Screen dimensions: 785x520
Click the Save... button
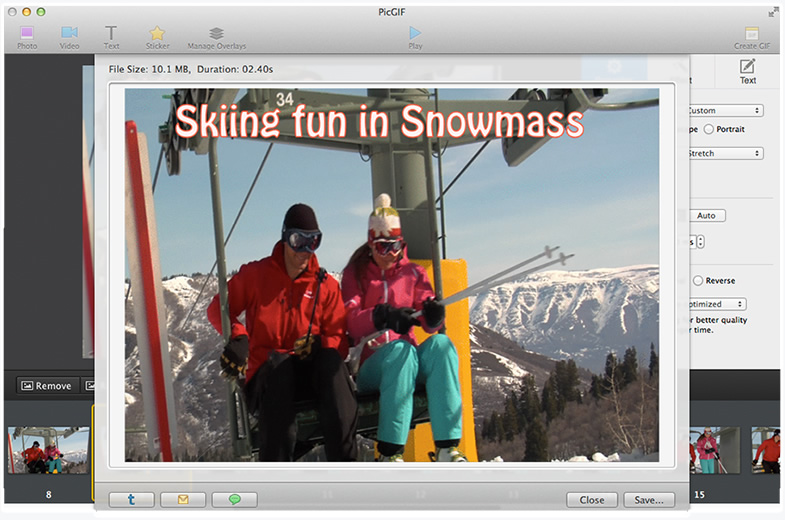pyautogui.click(x=649, y=499)
